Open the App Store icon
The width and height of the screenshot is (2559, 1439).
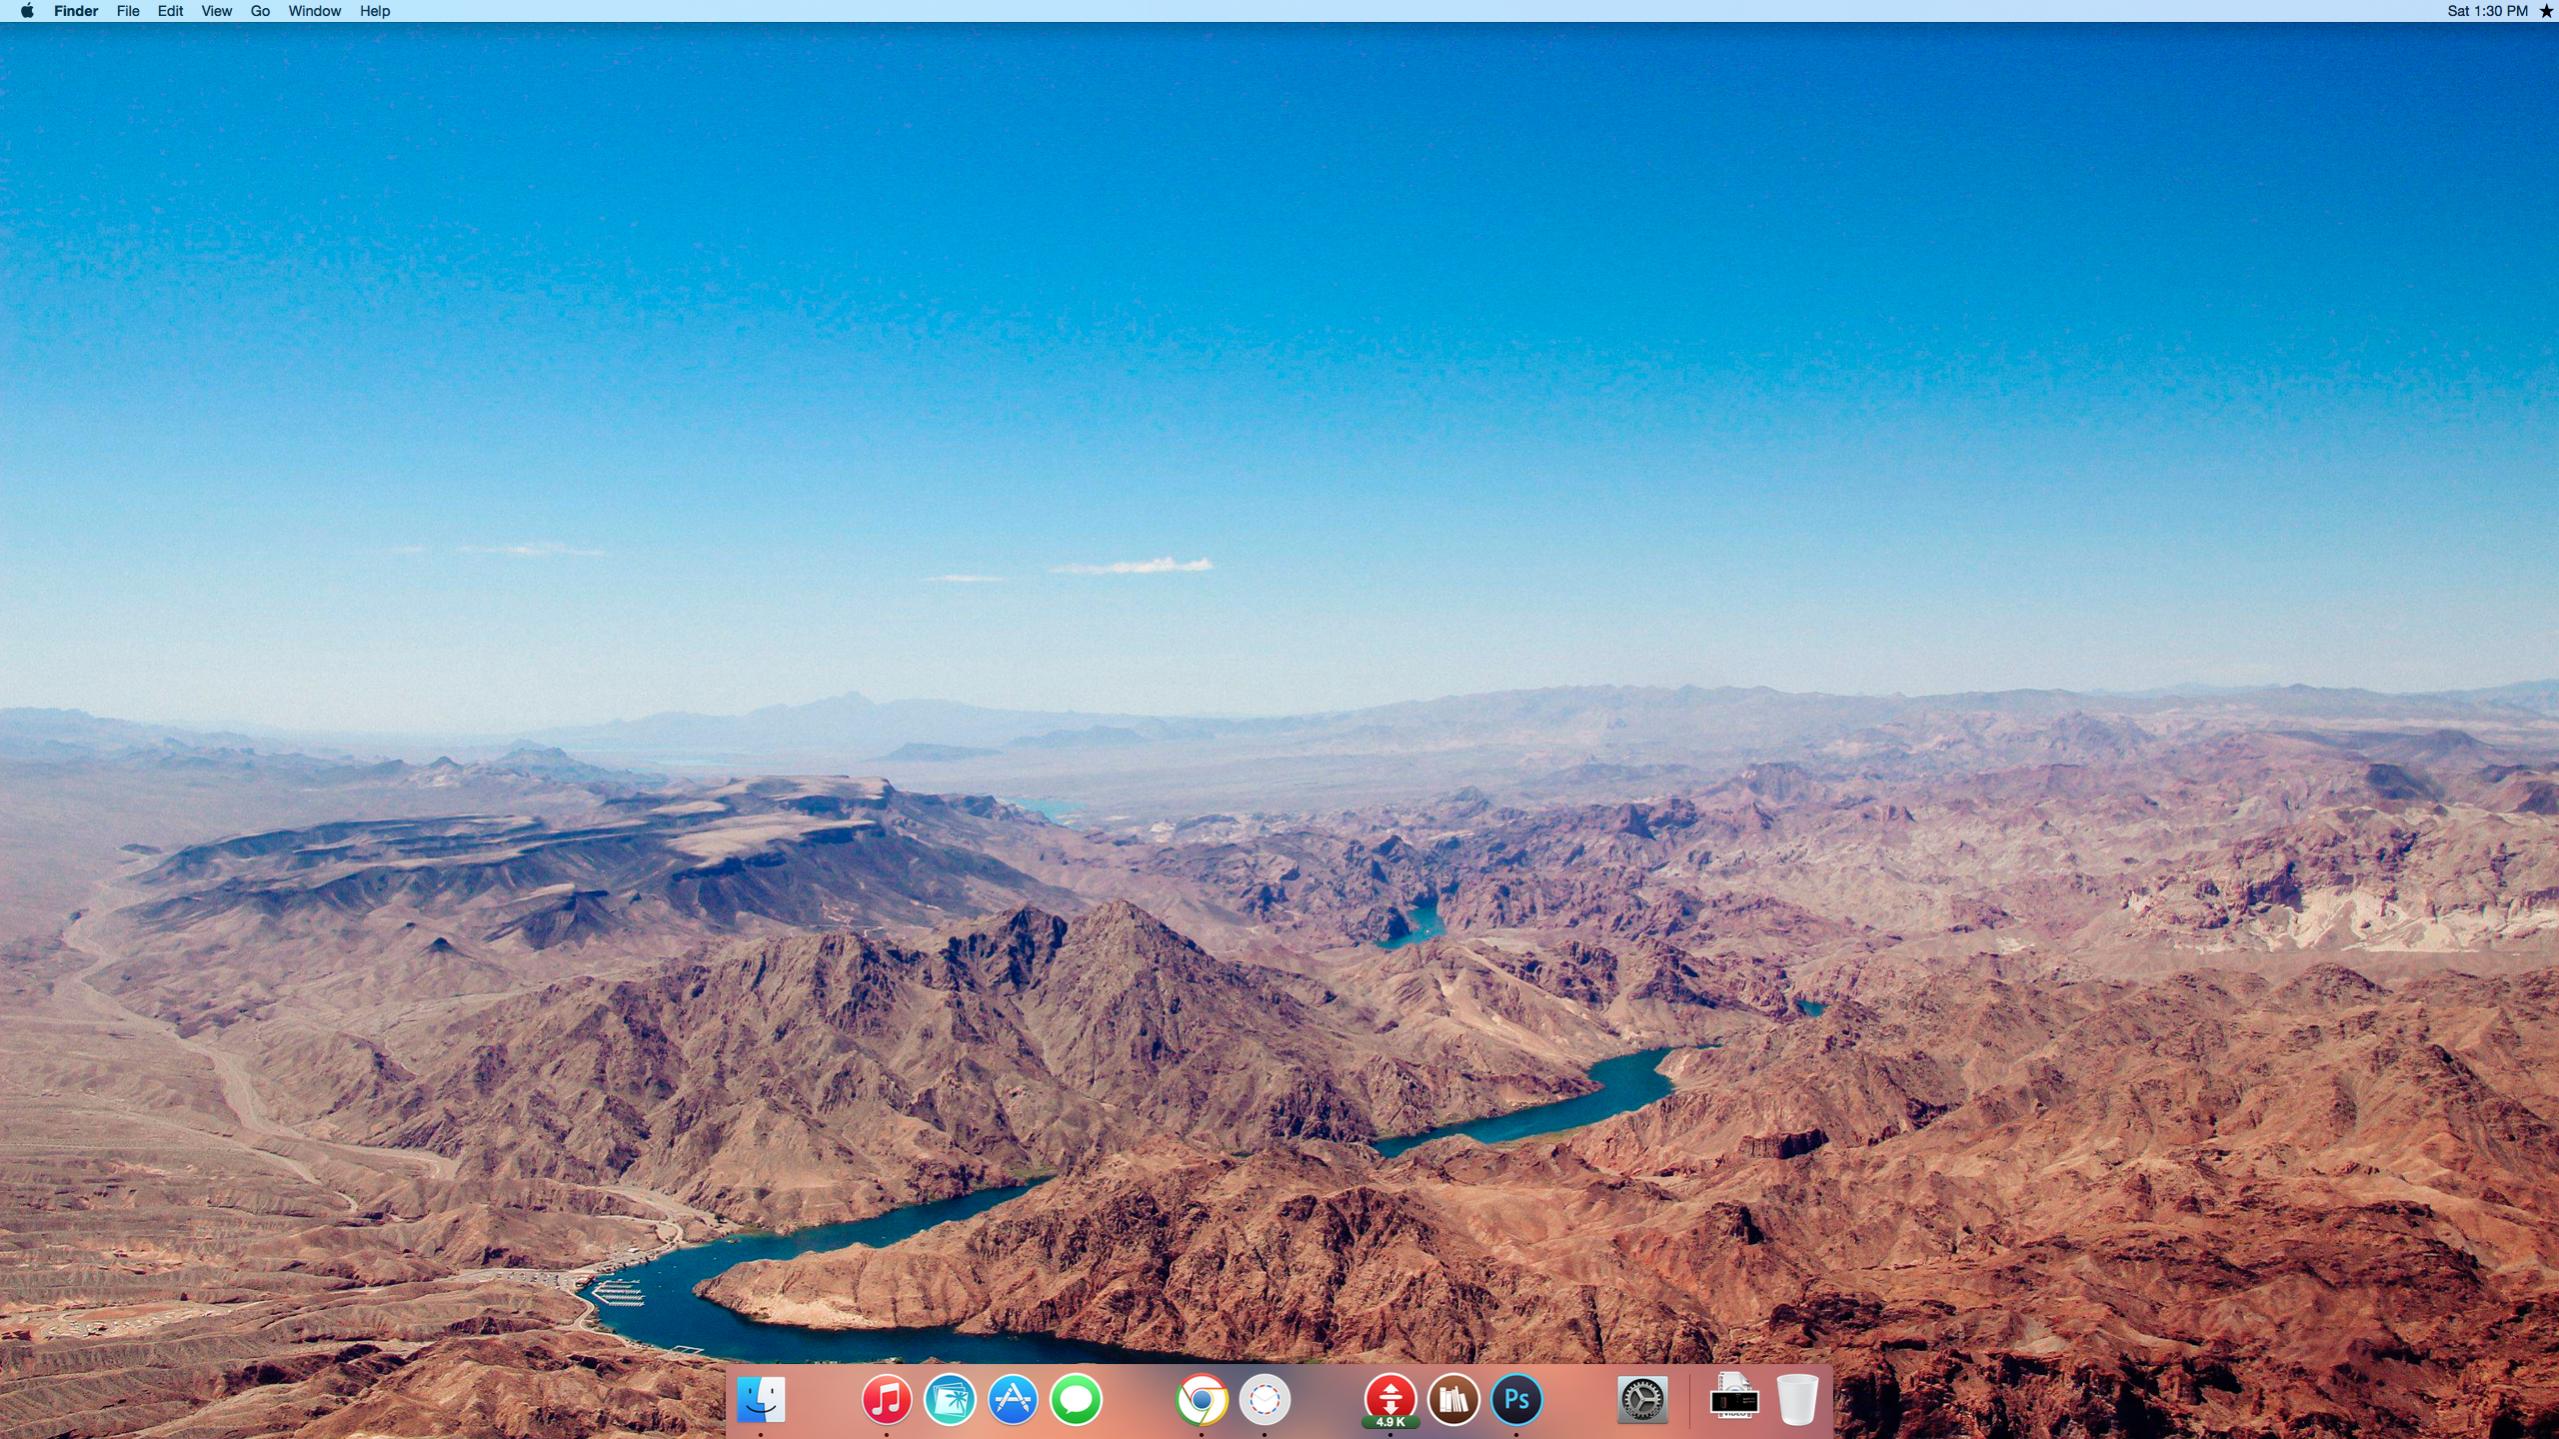tap(1012, 1399)
